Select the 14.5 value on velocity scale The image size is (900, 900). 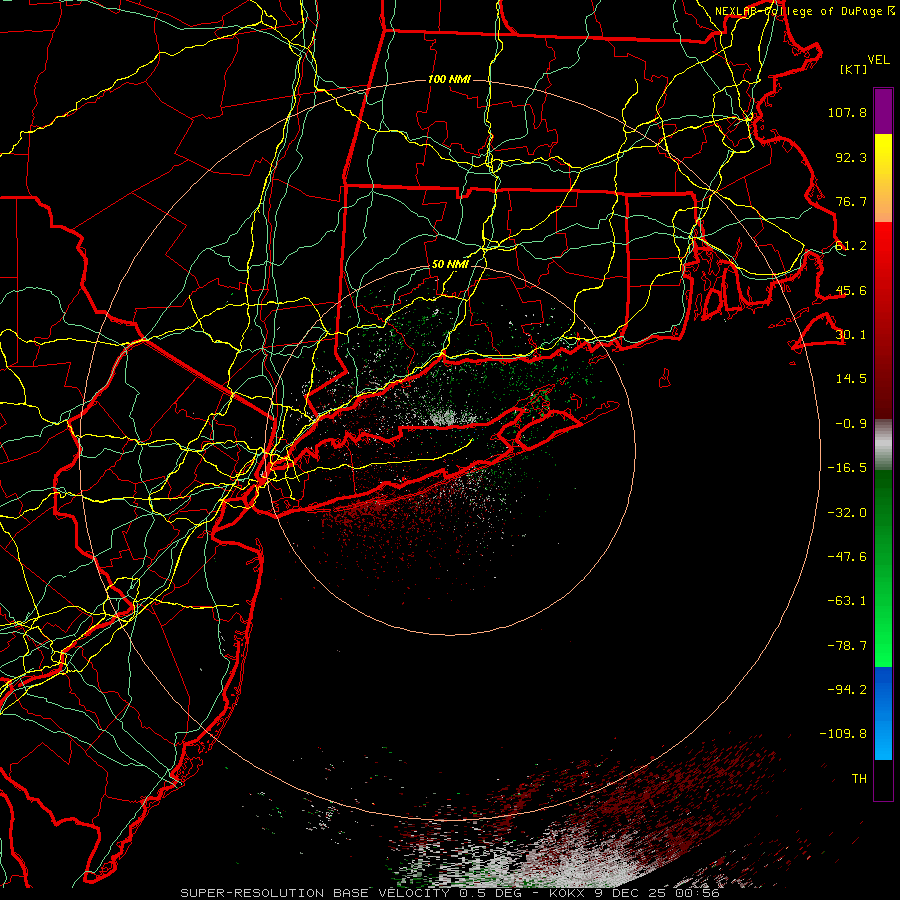pos(851,379)
